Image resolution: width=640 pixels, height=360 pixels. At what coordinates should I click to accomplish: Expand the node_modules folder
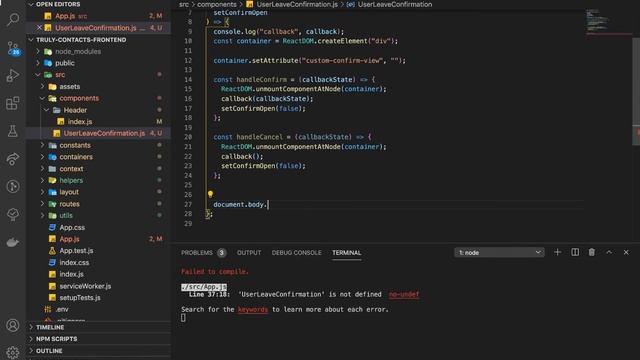tap(98, 51)
